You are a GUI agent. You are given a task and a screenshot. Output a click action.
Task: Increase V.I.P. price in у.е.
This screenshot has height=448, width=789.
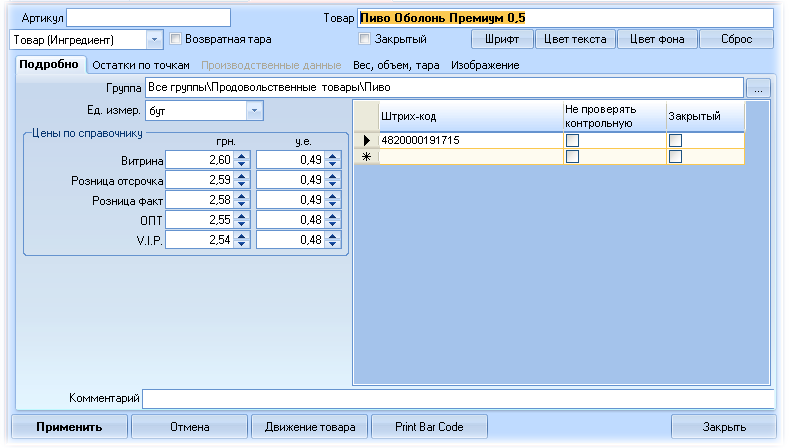[x=333, y=236]
